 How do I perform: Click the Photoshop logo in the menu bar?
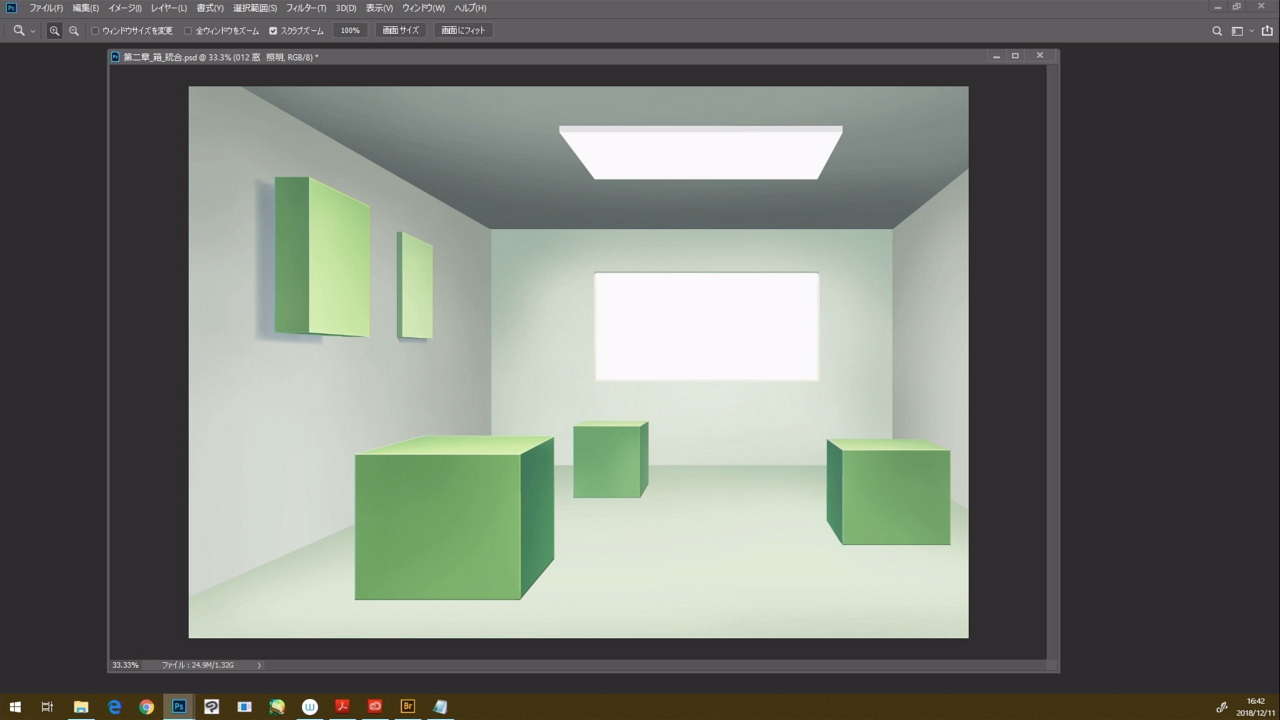(x=11, y=8)
